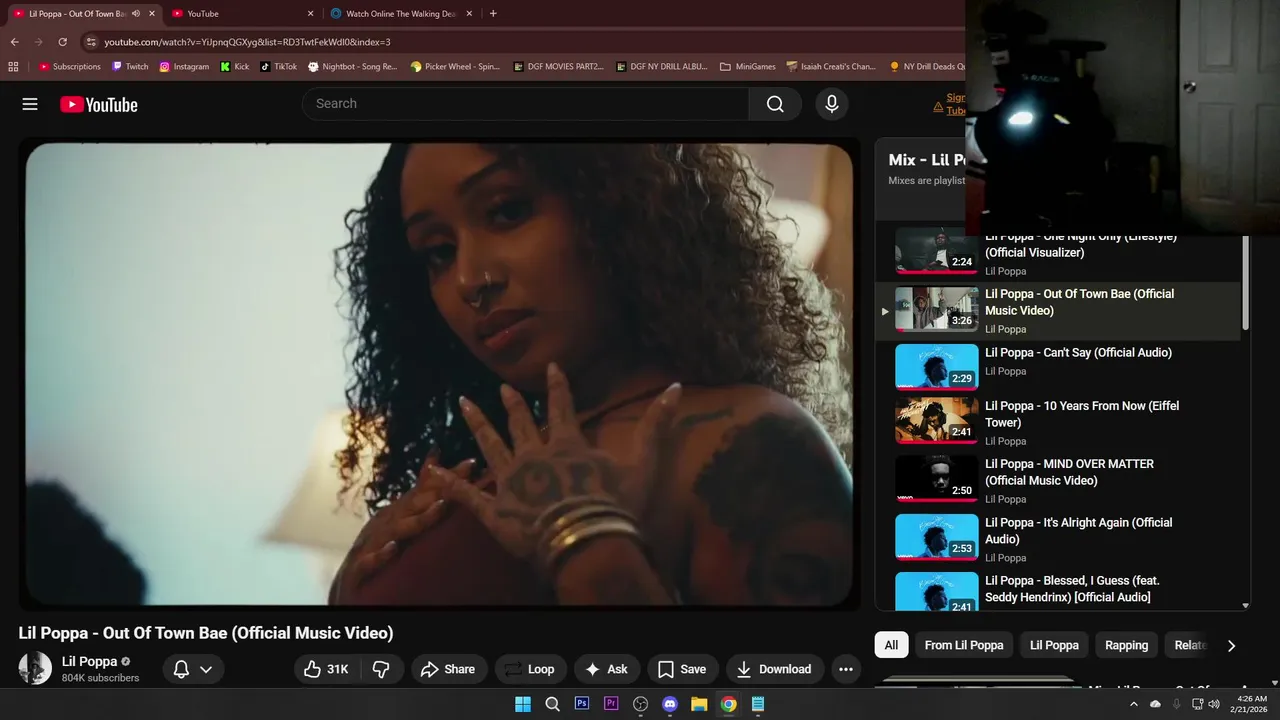Mute the tab via speaker icon
This screenshot has width=1280, height=720.
136,14
